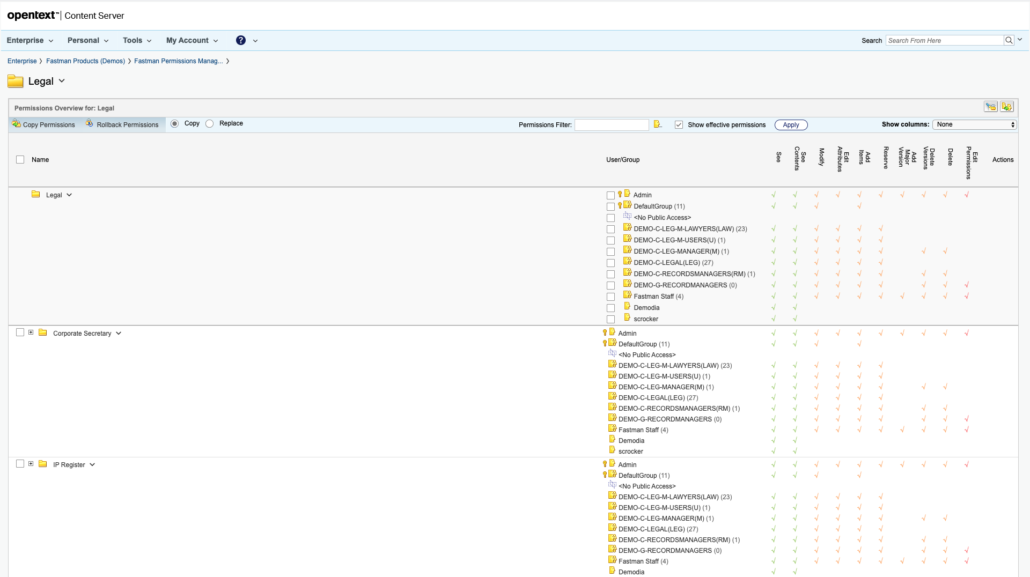Image resolution: width=1030 pixels, height=577 pixels.
Task: Open Fastman Permissions Manag... breadcrumb
Action: tap(179, 61)
